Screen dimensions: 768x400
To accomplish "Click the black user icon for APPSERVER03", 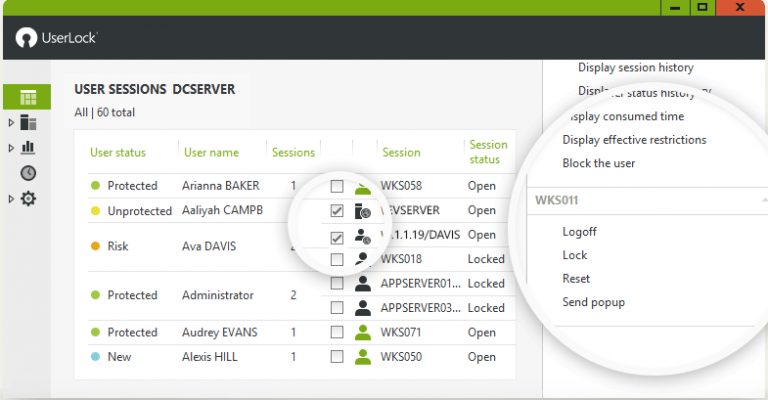I will click(x=363, y=308).
